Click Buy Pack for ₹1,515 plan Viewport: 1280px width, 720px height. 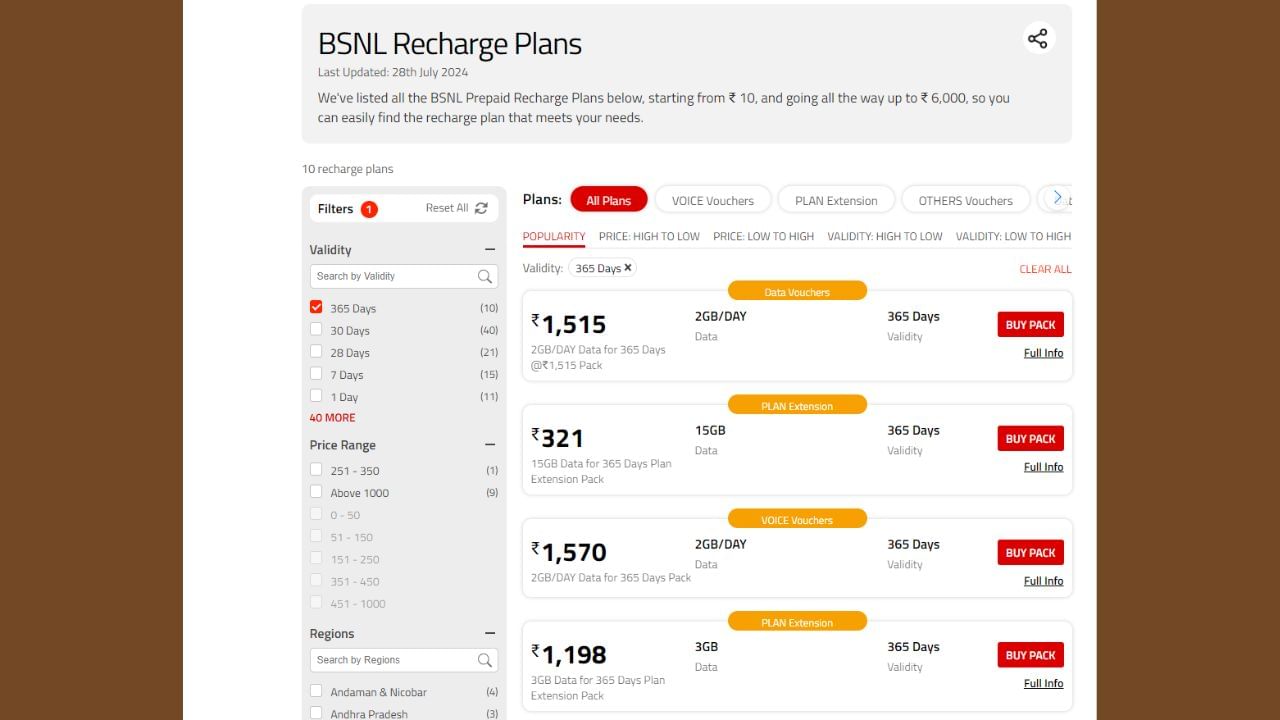point(1030,324)
